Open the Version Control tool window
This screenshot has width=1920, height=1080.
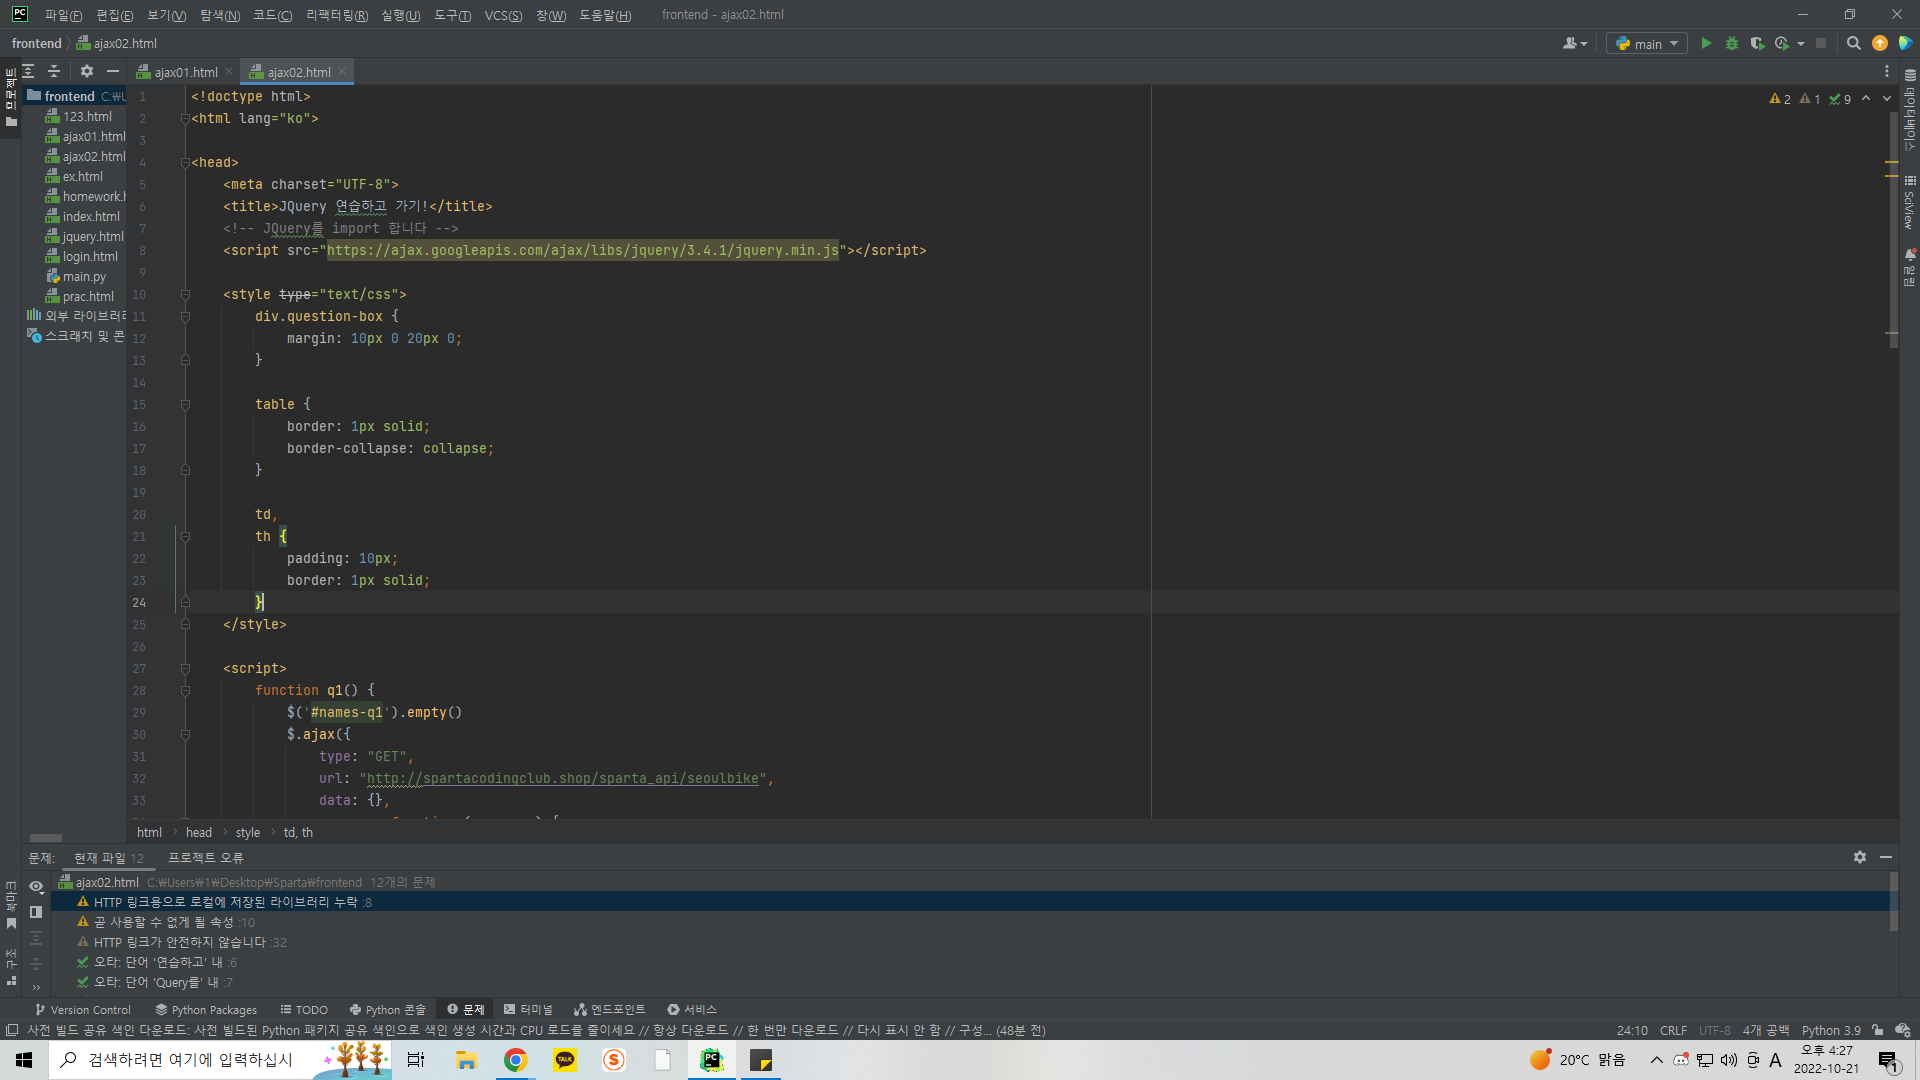tap(82, 1010)
